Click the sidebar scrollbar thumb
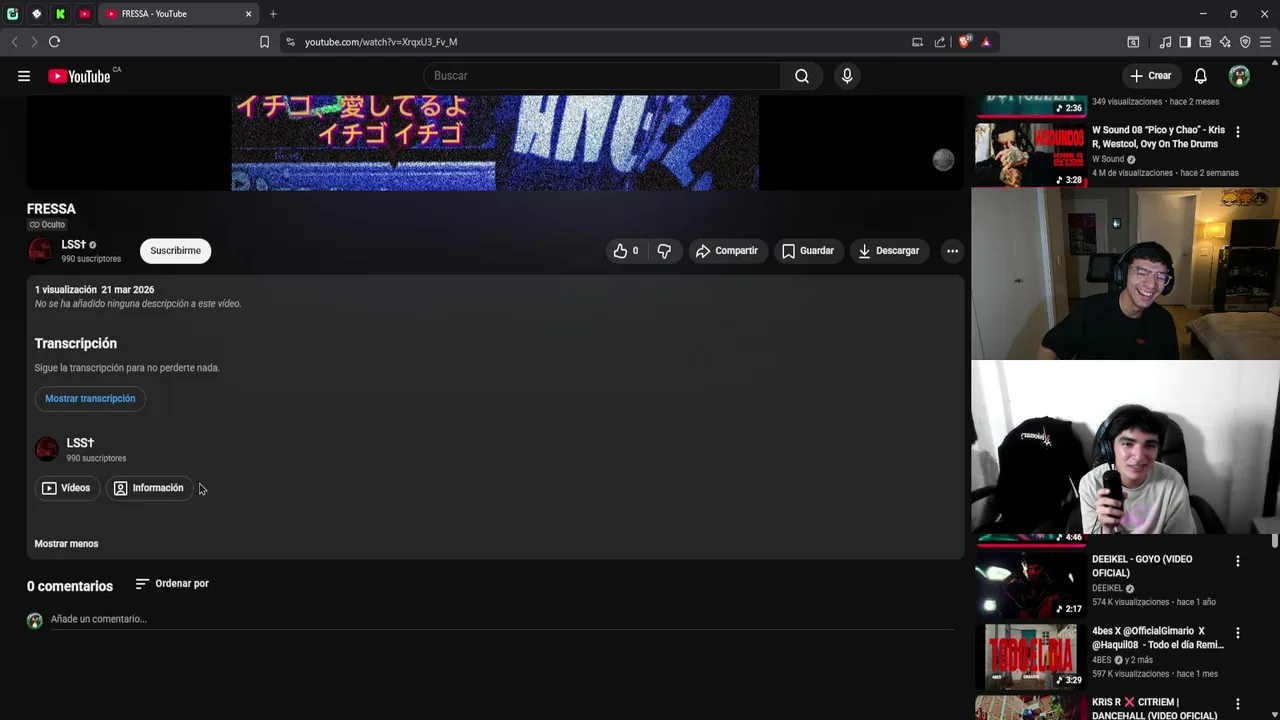Viewport: 1280px width, 720px height. 1275,541
